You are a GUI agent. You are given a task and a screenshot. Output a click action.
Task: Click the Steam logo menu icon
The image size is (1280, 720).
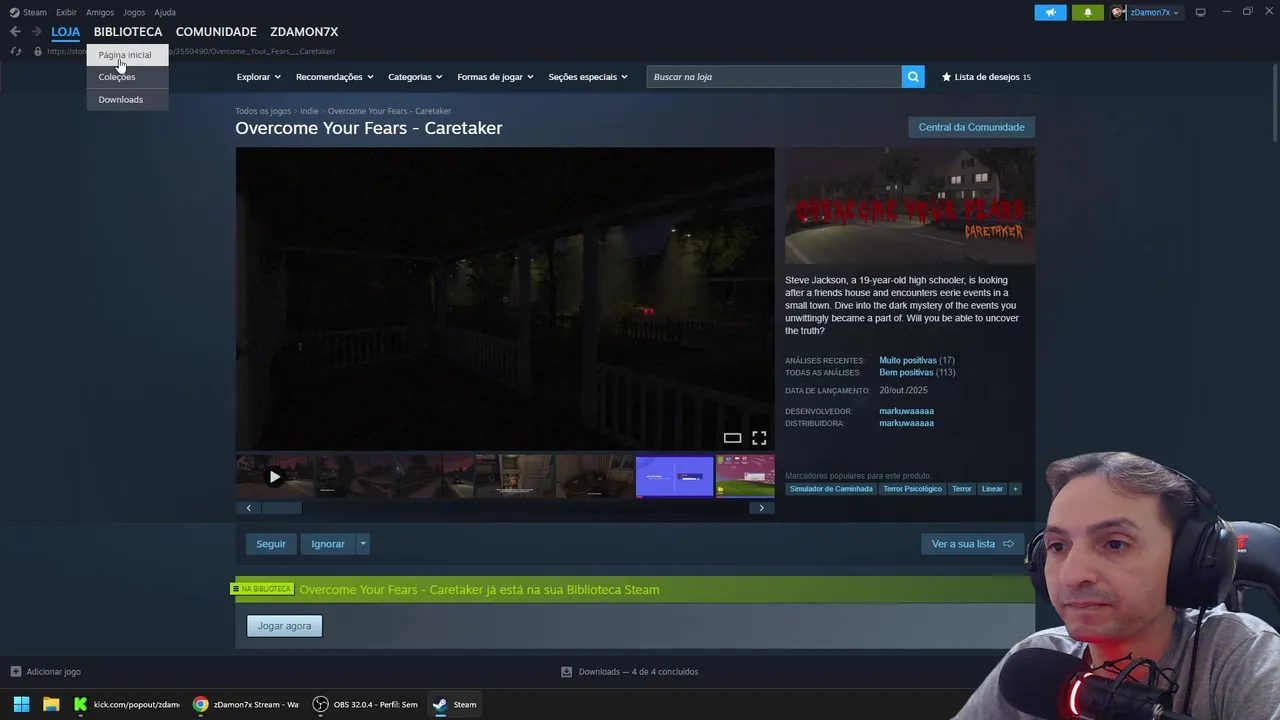(14, 12)
